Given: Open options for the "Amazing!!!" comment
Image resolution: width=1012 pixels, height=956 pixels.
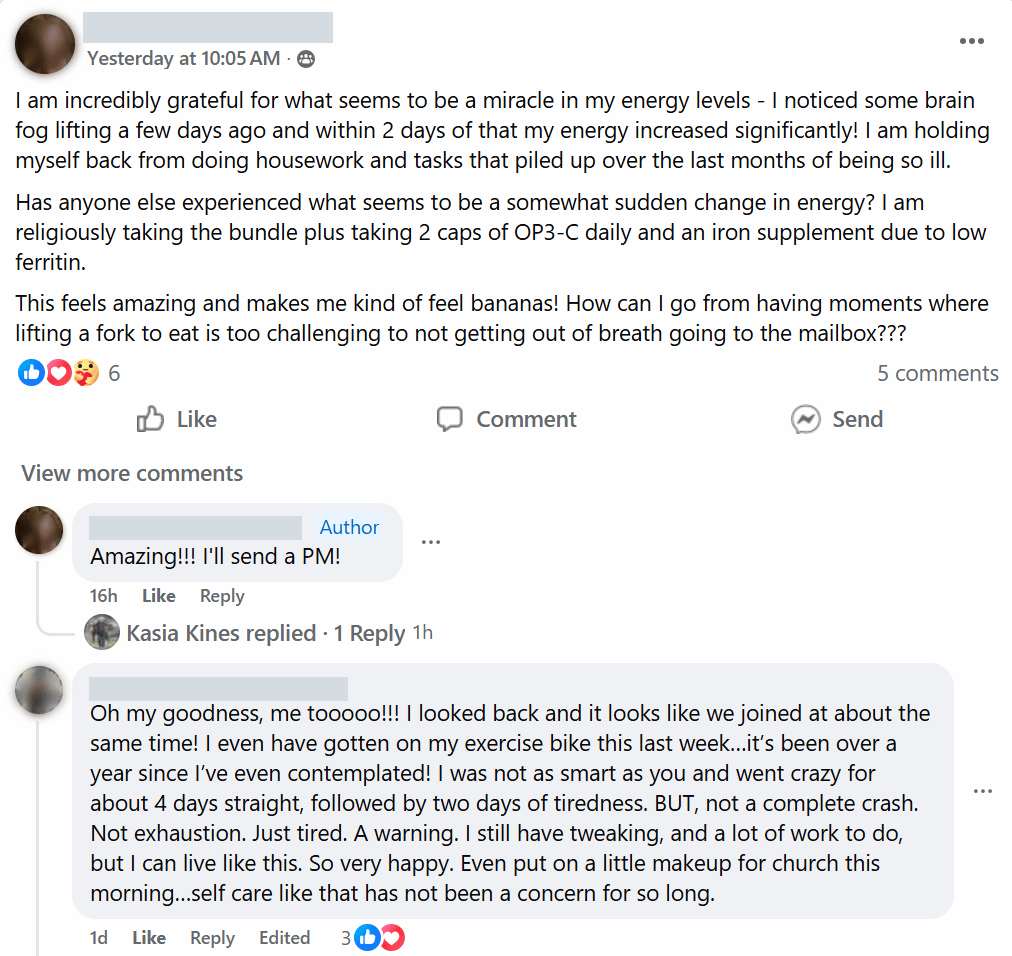Looking at the screenshot, I should tap(431, 542).
